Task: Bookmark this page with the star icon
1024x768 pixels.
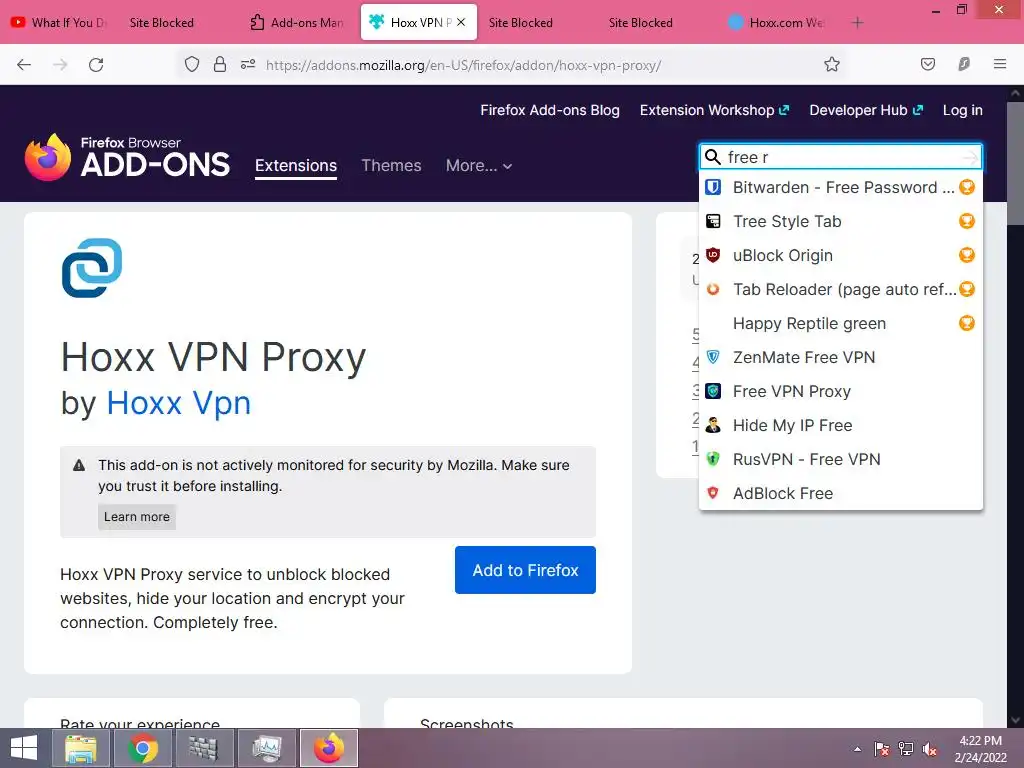Action: click(831, 64)
